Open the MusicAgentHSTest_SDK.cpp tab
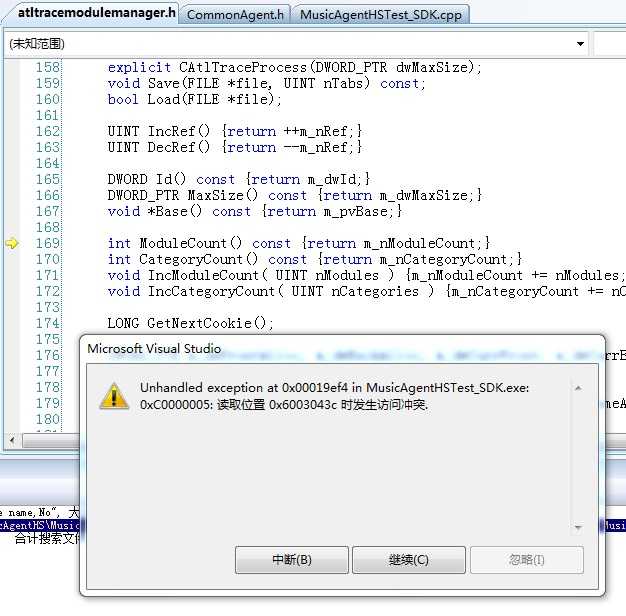The width and height of the screenshot is (626, 616). coord(380,15)
